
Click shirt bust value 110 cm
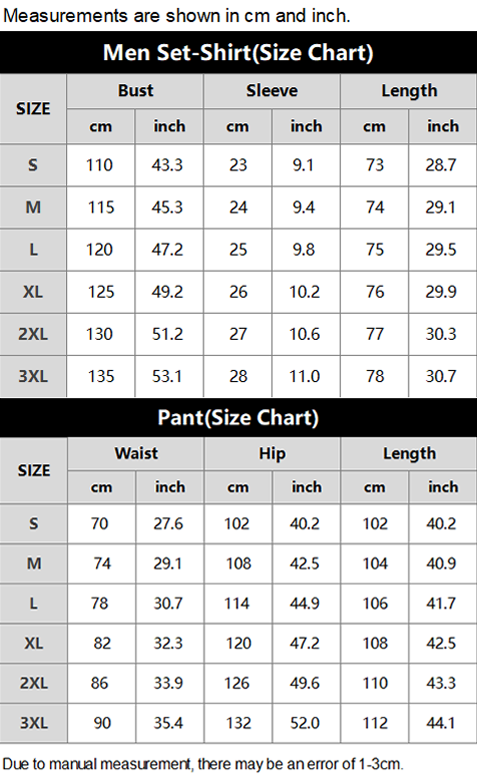click(101, 165)
